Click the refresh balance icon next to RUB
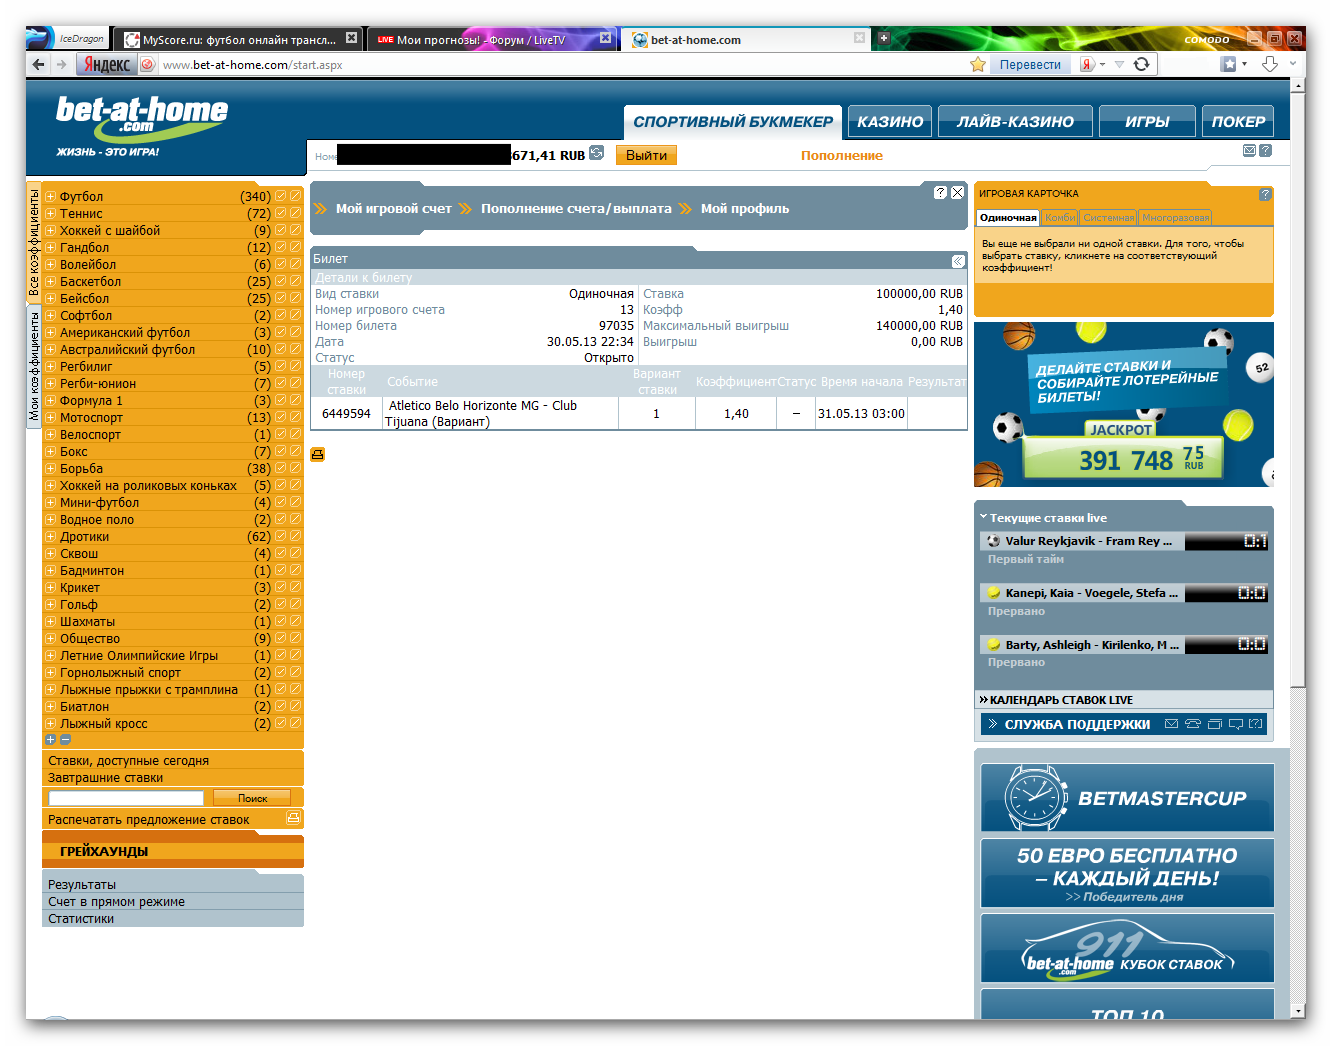Image resolution: width=1332 pixels, height=1046 pixels. click(x=597, y=153)
